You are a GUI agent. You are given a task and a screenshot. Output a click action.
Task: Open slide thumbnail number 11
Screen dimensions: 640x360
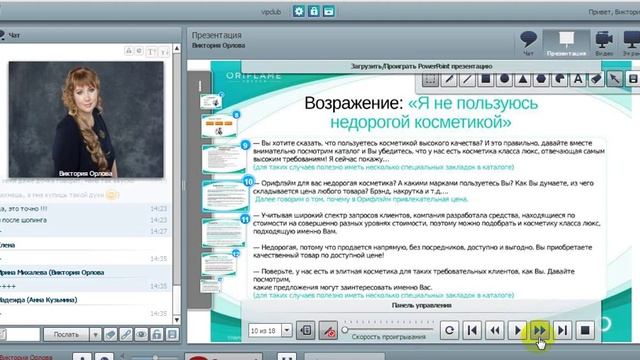click(224, 233)
